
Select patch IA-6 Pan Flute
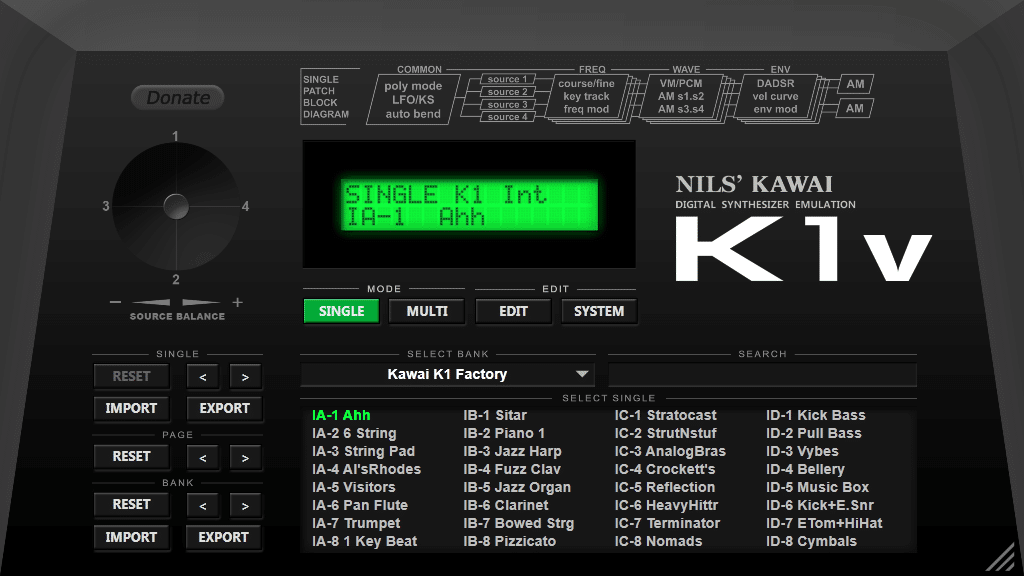coord(360,505)
